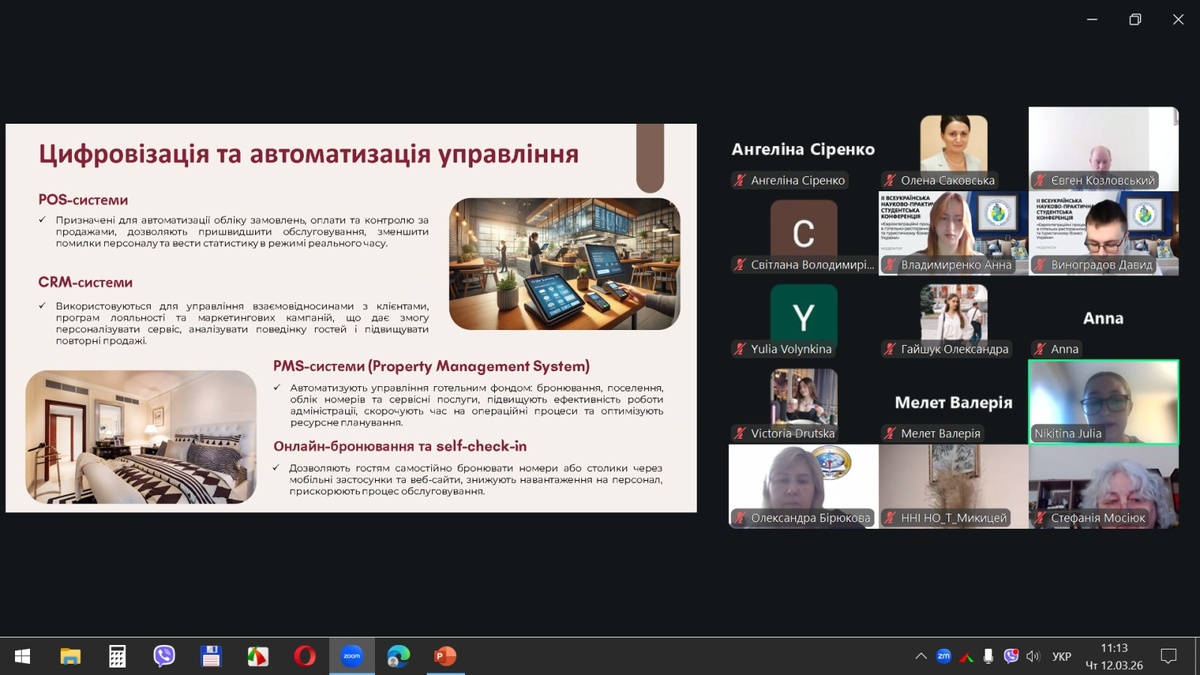Viewport: 1200px width, 675px height.
Task: Click the Zoom icon in the taskbar
Action: click(x=352, y=656)
